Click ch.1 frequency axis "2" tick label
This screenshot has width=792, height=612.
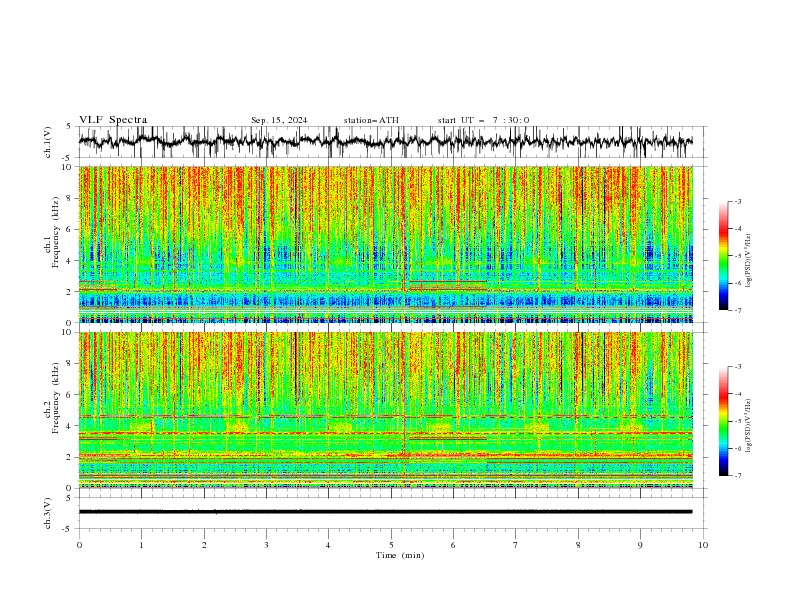[x=70, y=292]
